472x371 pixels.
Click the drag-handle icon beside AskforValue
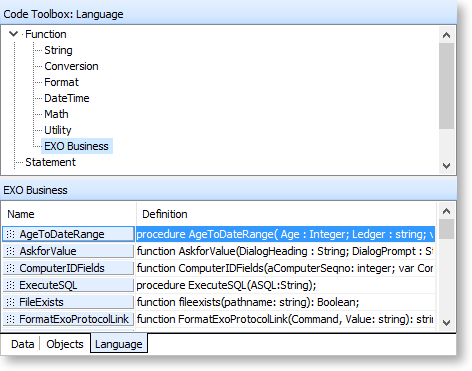click(x=10, y=251)
